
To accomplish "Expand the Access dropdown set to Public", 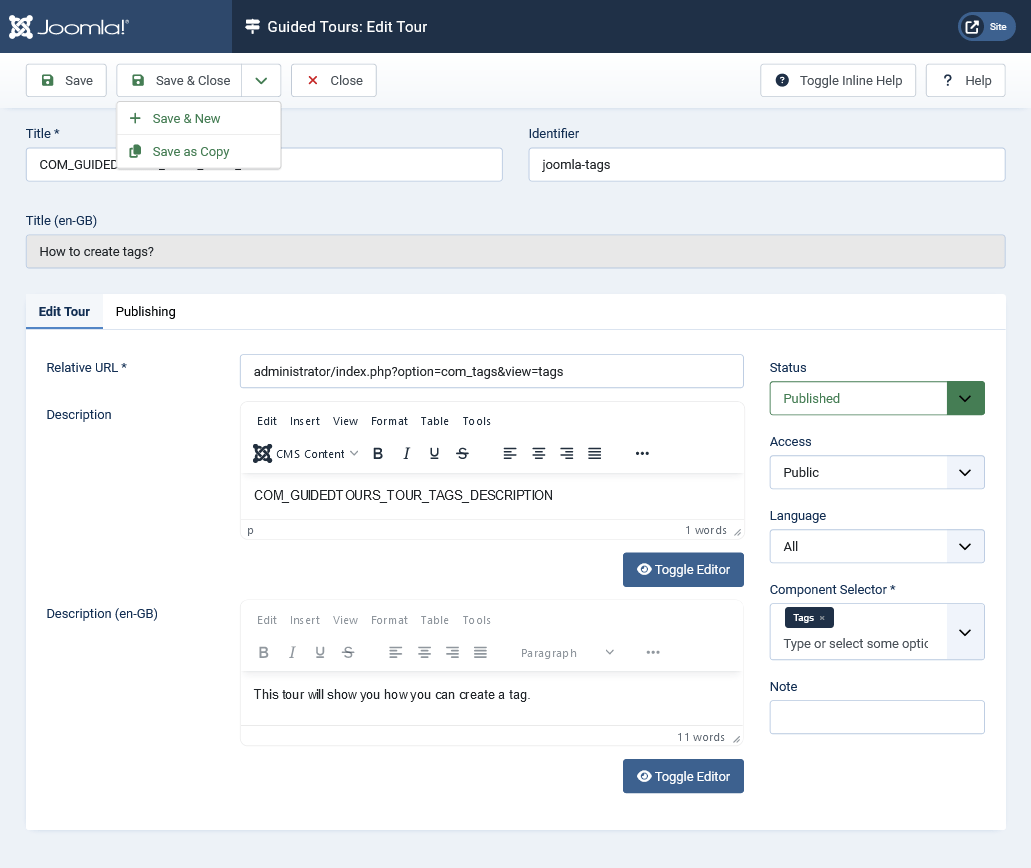I will tap(877, 472).
